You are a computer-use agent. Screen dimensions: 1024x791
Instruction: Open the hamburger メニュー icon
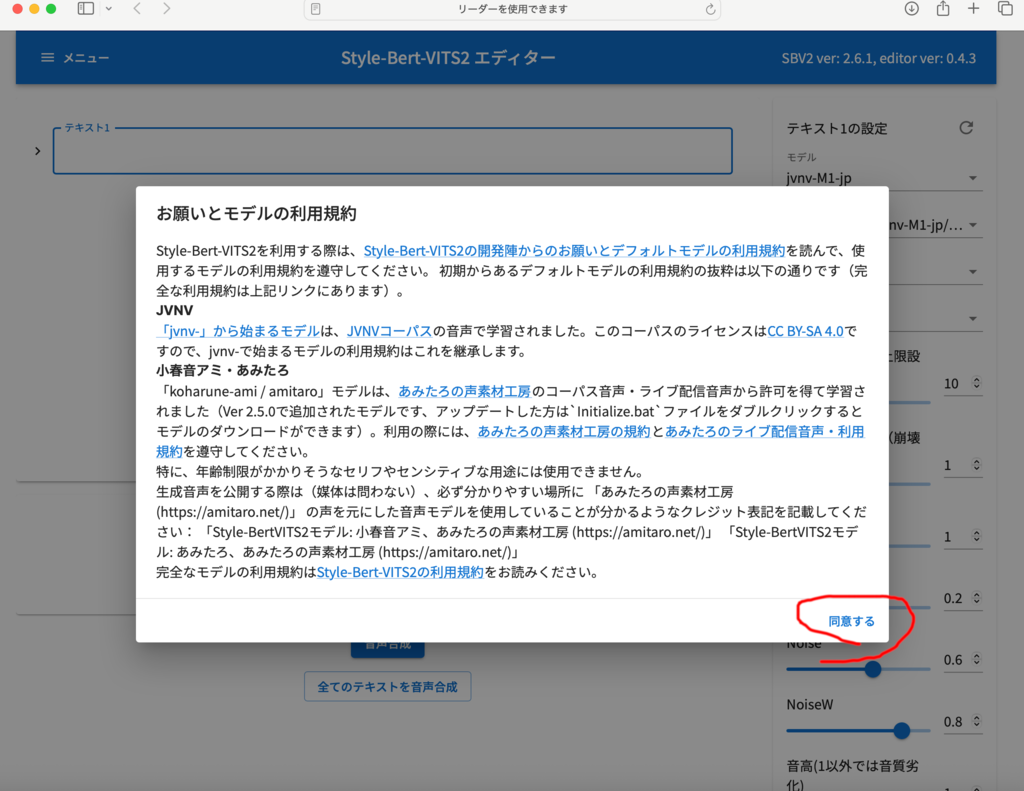(48, 58)
